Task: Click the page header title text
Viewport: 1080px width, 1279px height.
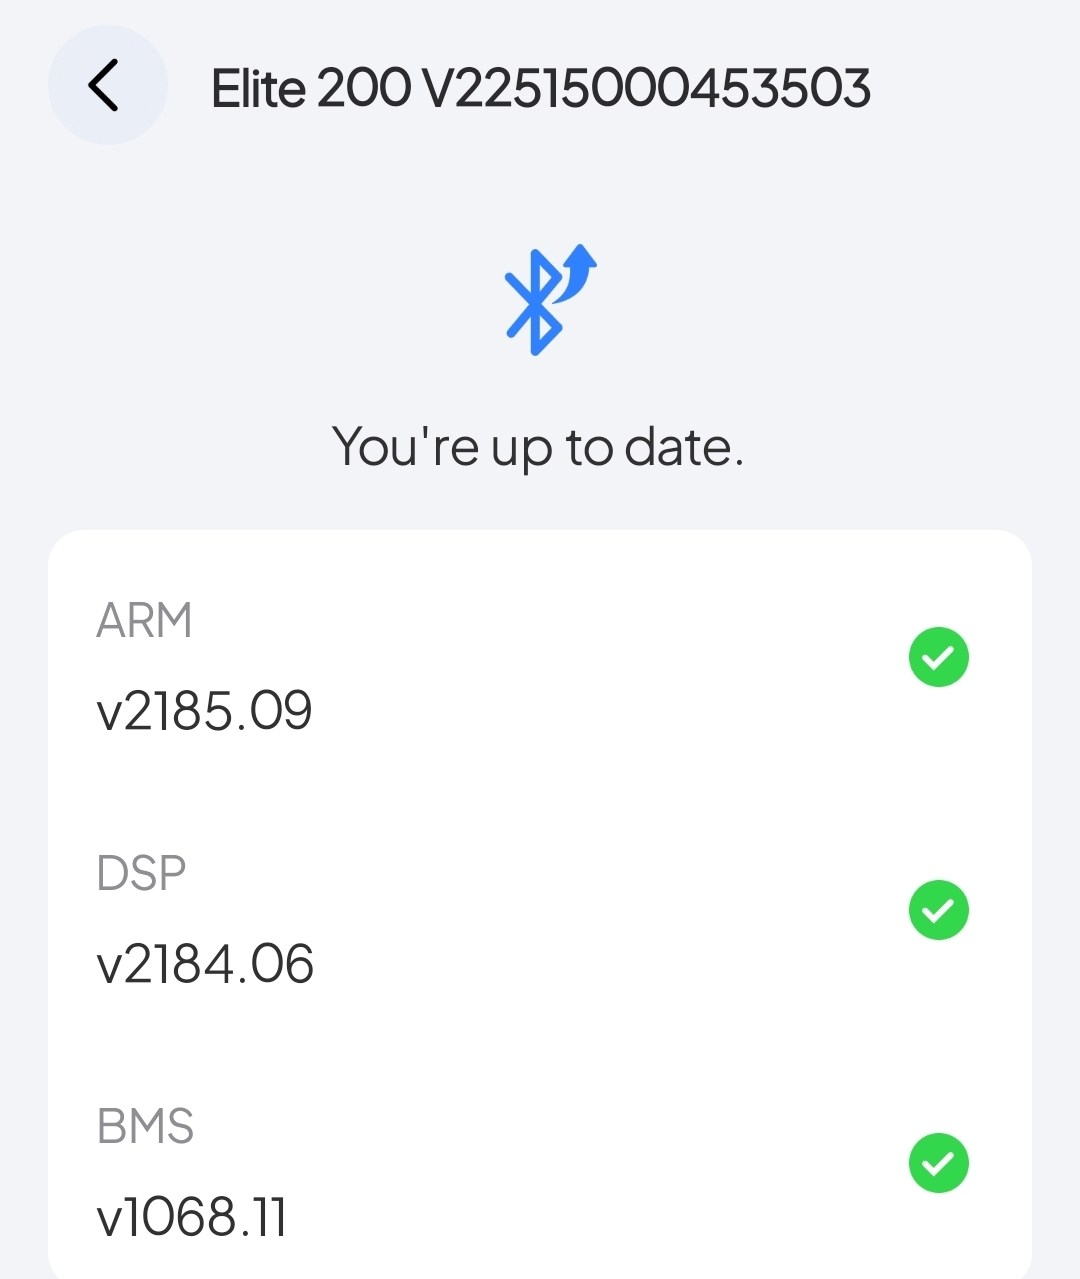Action: 540,88
